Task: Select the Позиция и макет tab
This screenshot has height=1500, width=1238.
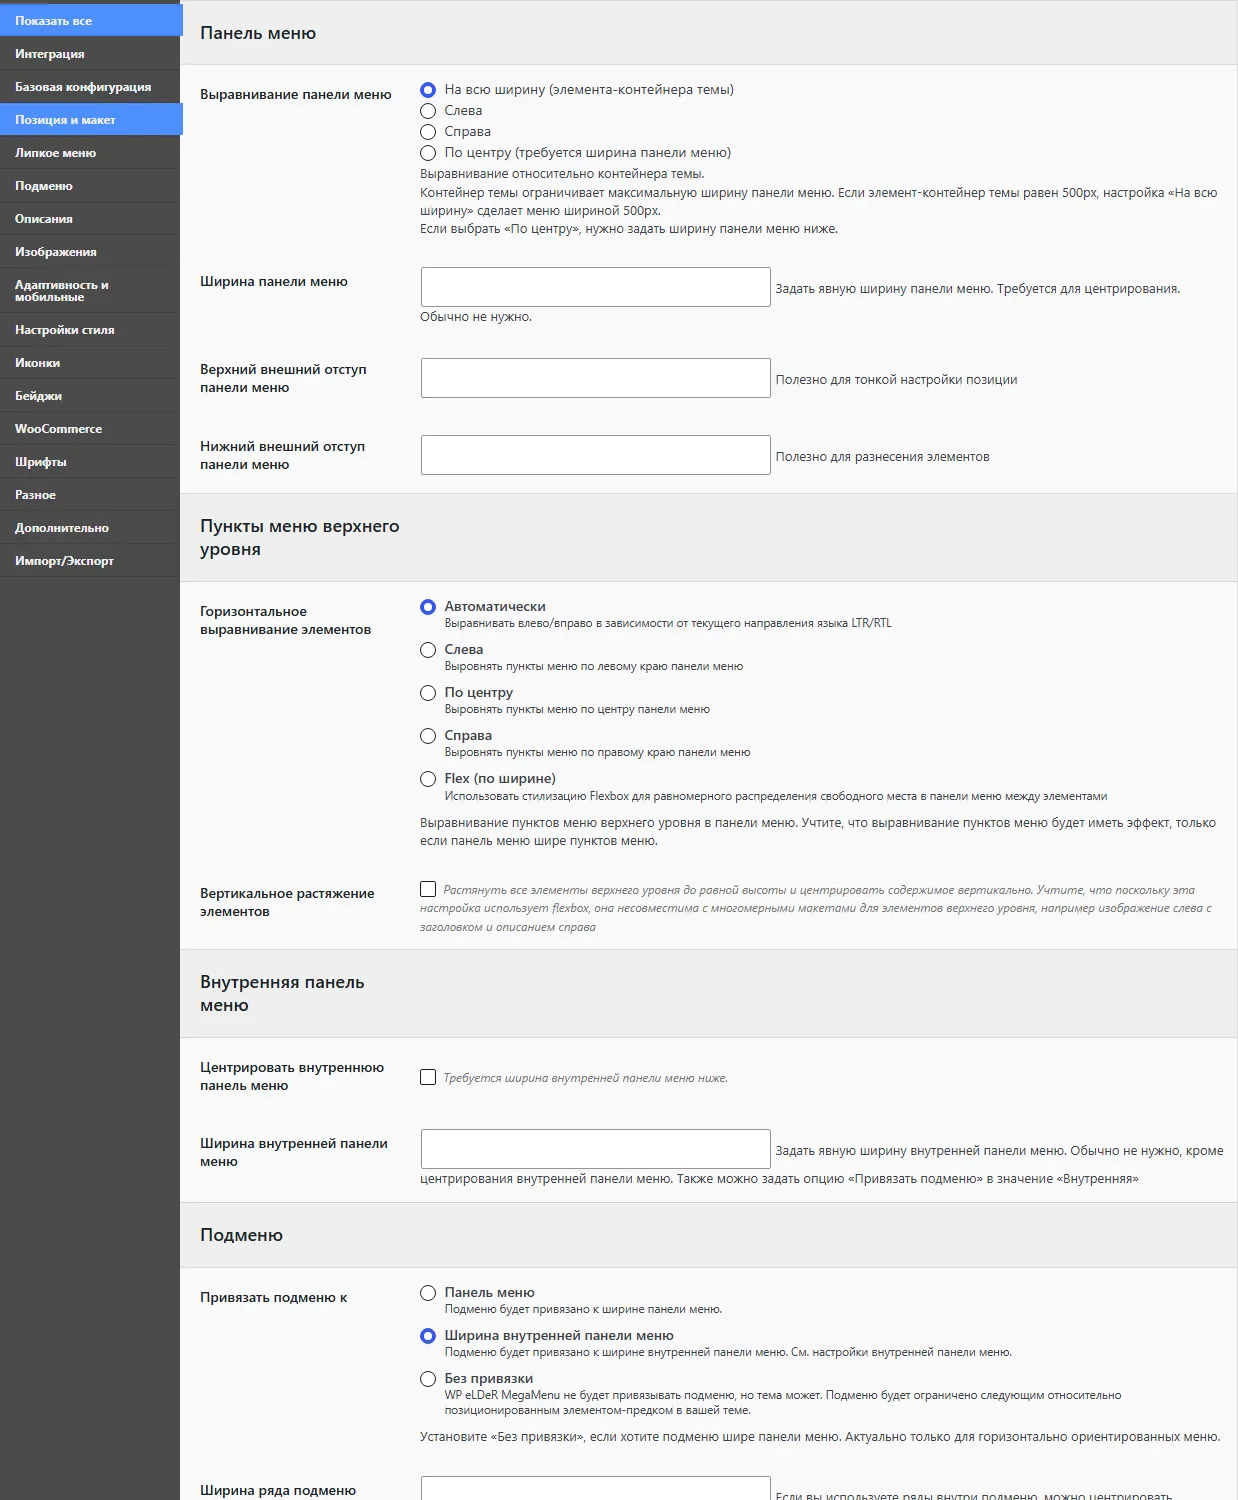Action: 90,120
